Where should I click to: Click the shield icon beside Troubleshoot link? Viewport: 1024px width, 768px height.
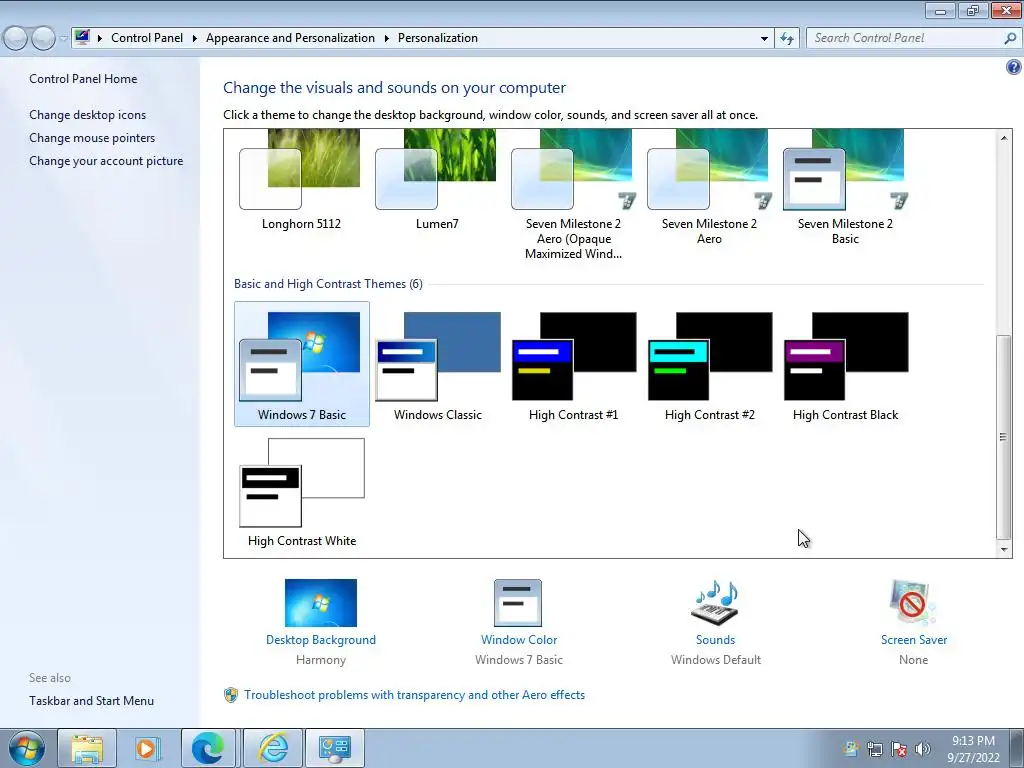click(x=231, y=695)
